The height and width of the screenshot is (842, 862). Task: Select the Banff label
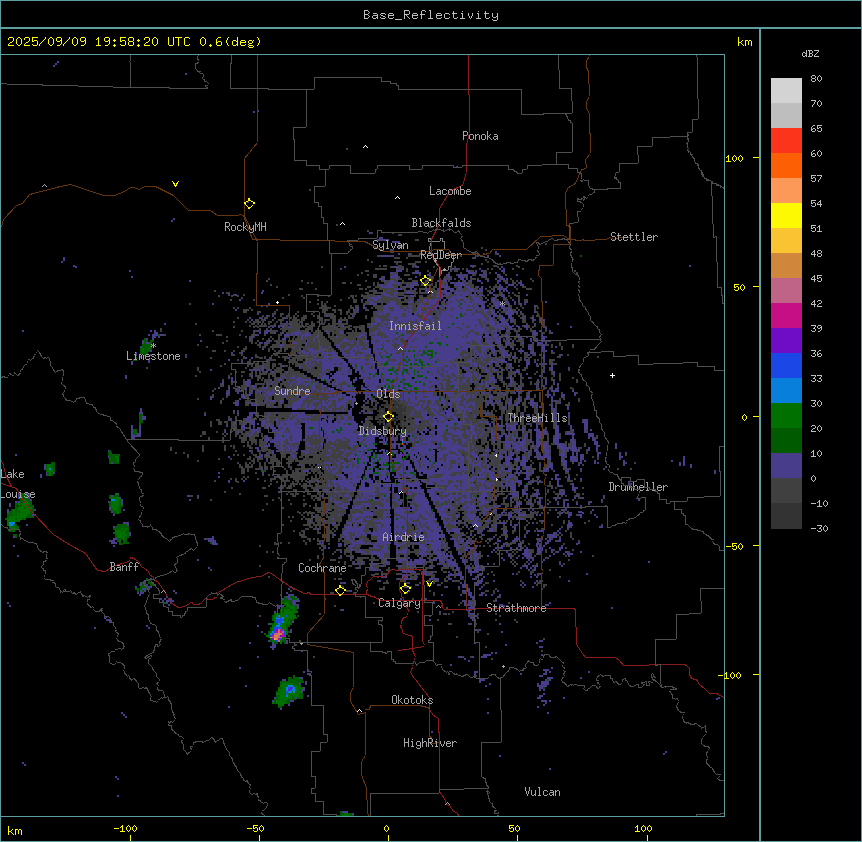(124, 567)
